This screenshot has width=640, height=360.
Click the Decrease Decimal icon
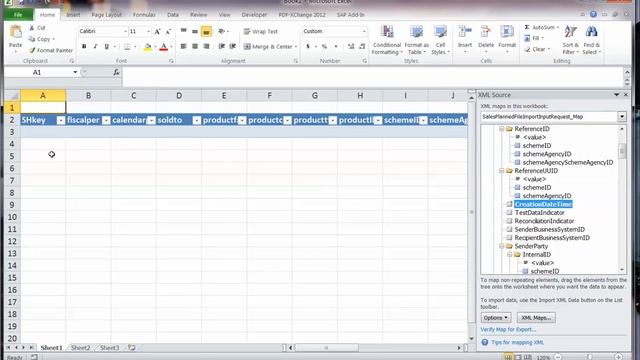tap(362, 47)
